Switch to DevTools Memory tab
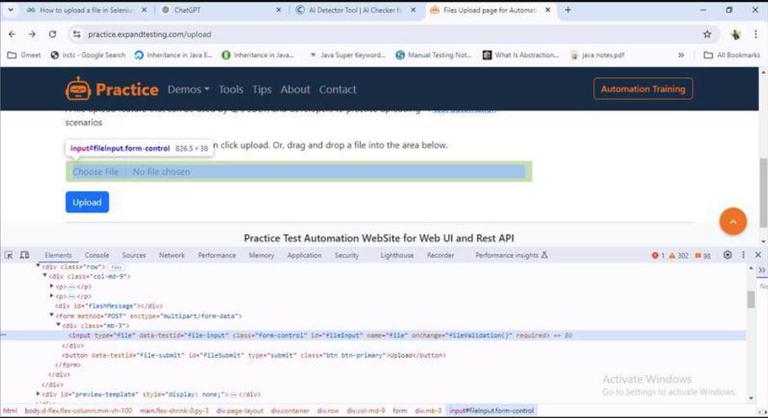The height and width of the screenshot is (418, 768). (x=261, y=255)
